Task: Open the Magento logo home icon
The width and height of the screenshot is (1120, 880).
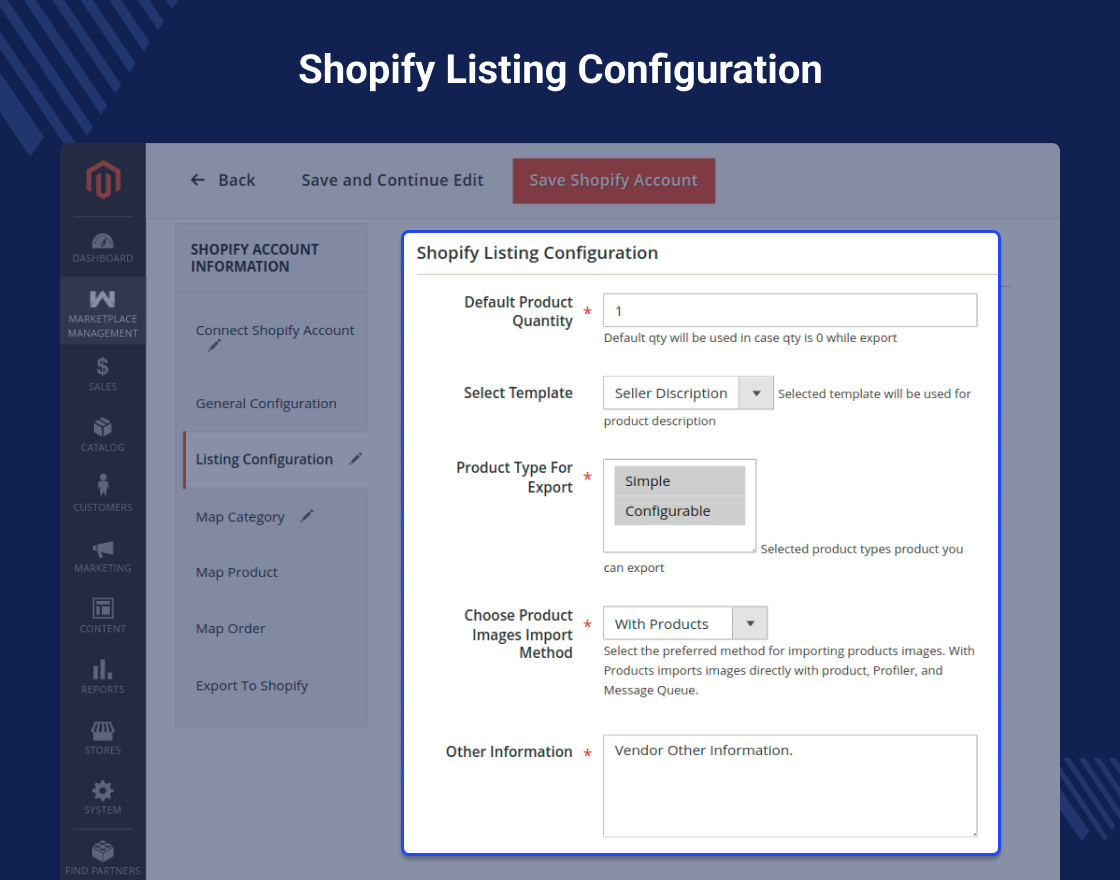Action: point(103,179)
